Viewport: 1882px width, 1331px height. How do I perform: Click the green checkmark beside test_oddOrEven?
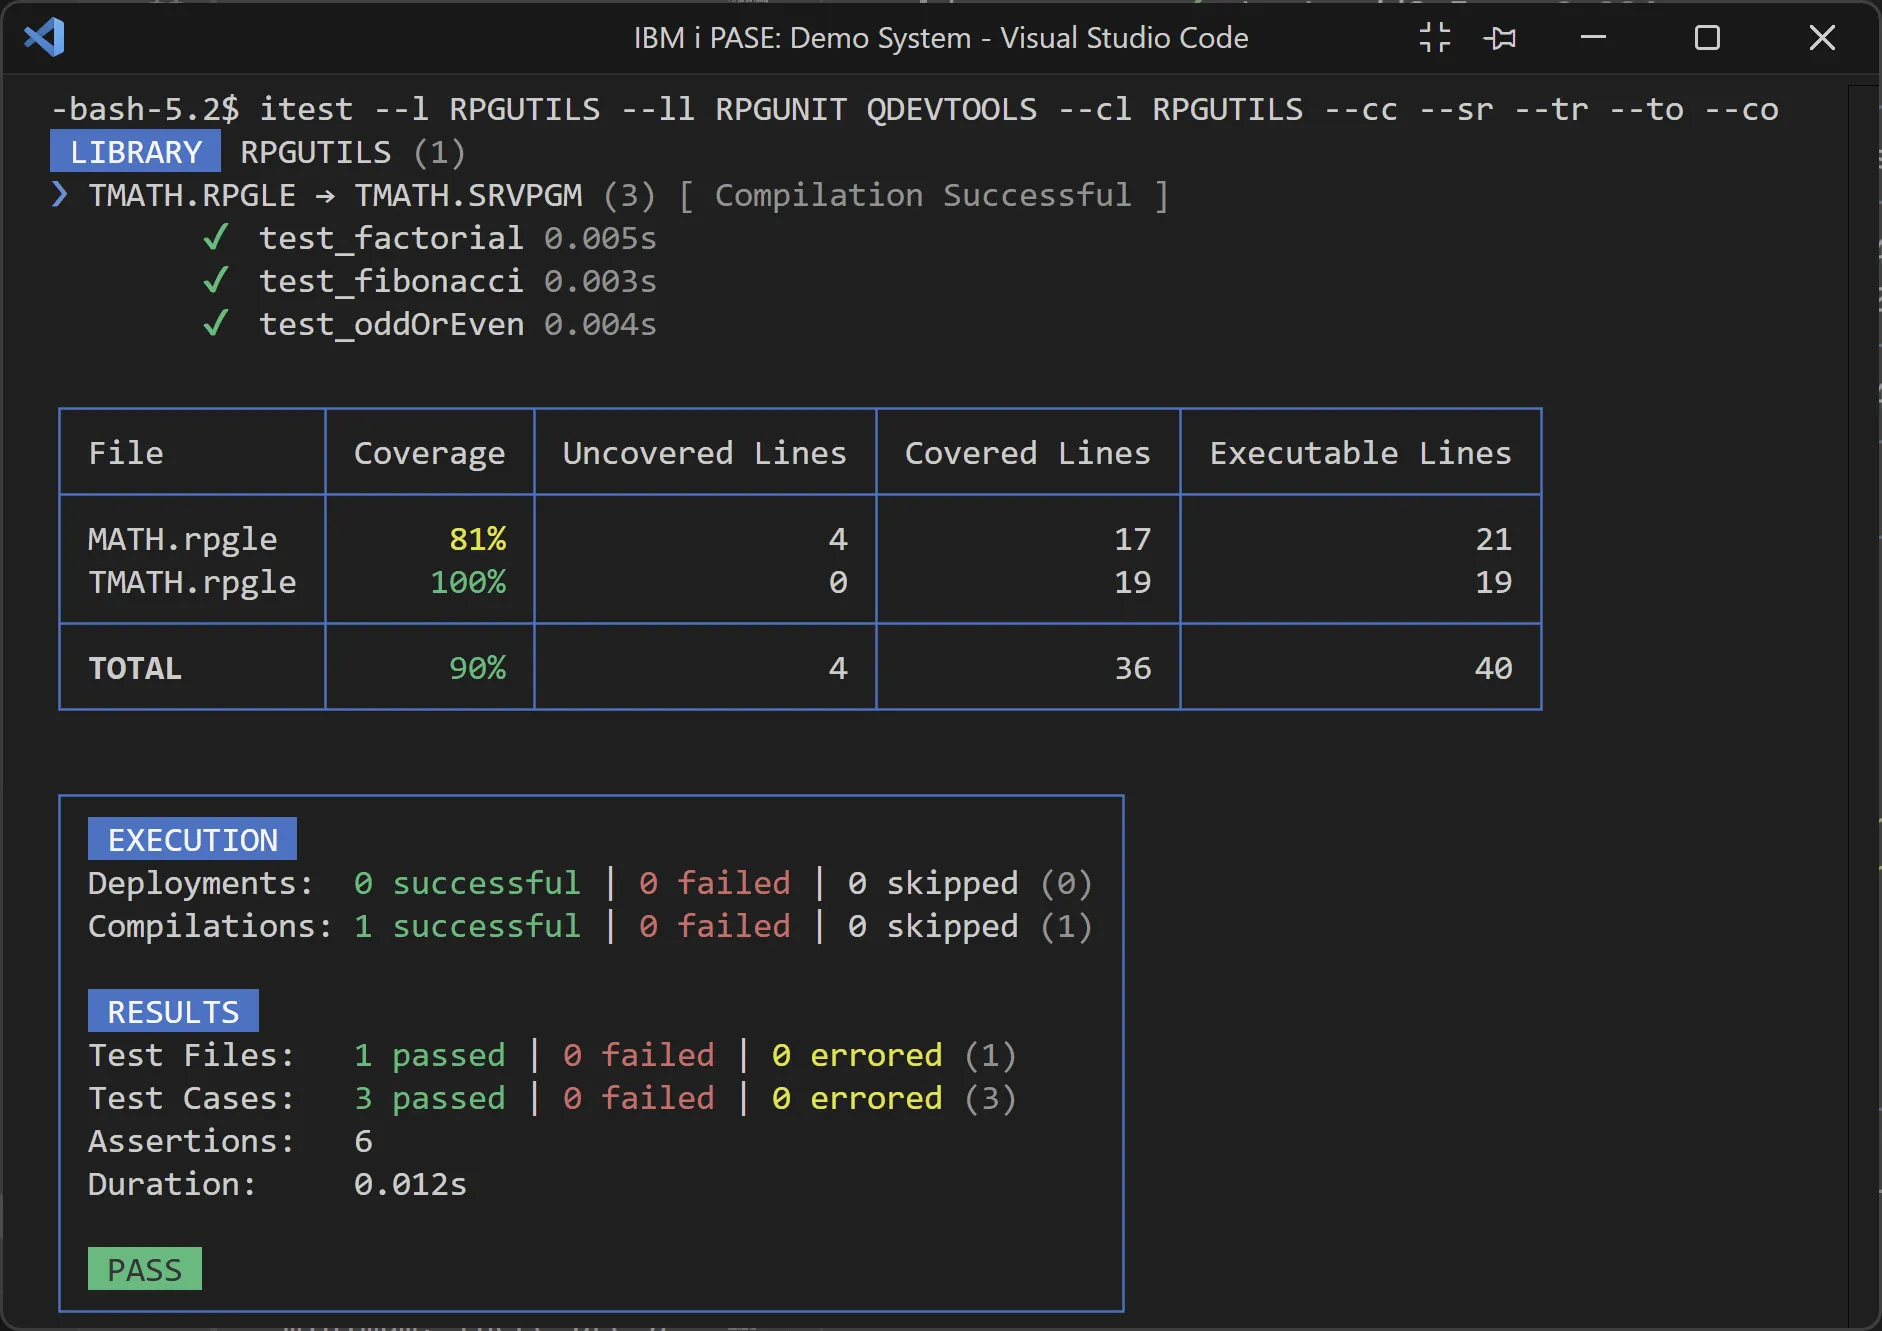tap(216, 323)
